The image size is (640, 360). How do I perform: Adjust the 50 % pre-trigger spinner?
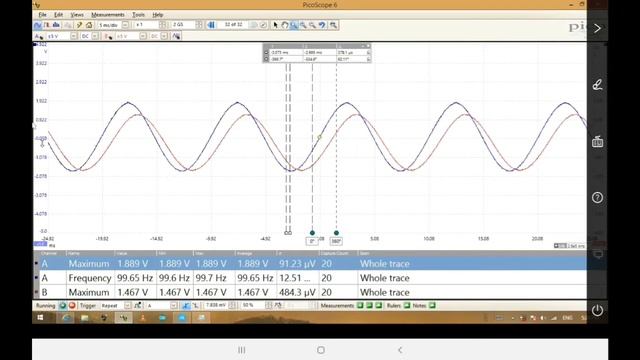[269, 305]
